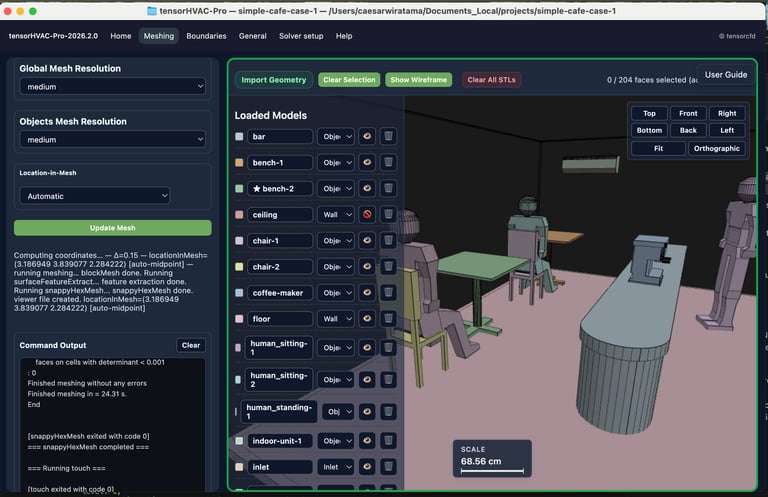Toggle visibility of human_sitting-2 model
The image size is (768, 497).
pyautogui.click(x=367, y=379)
